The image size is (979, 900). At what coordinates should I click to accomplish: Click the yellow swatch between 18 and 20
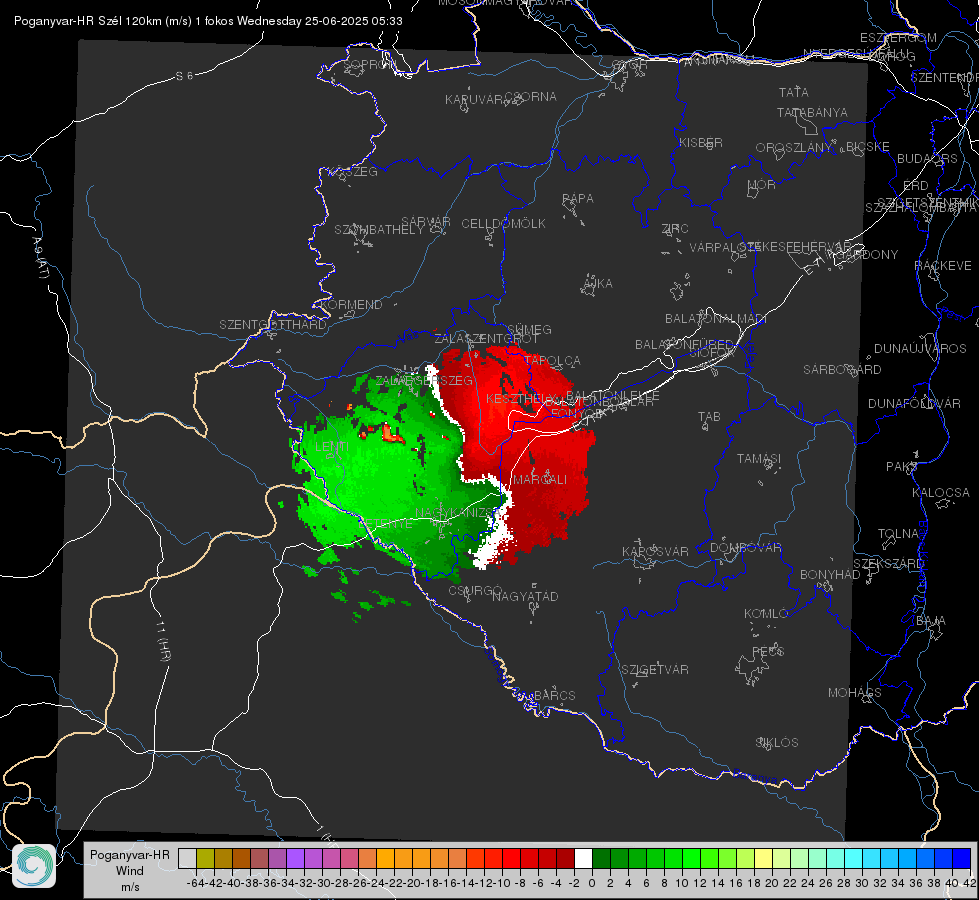764,858
